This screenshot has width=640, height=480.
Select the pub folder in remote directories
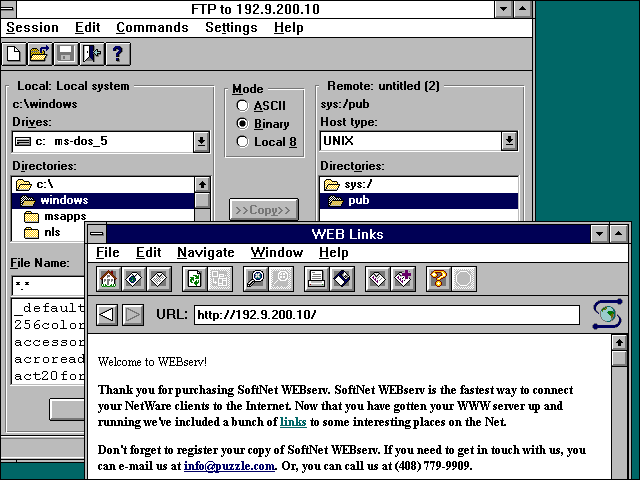click(419, 200)
